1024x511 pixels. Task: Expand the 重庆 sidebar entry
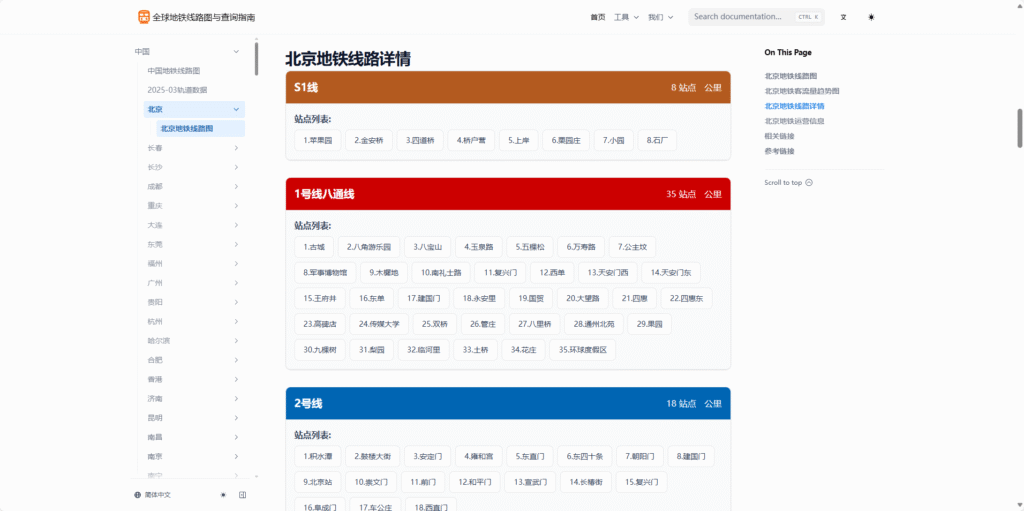click(x=236, y=206)
